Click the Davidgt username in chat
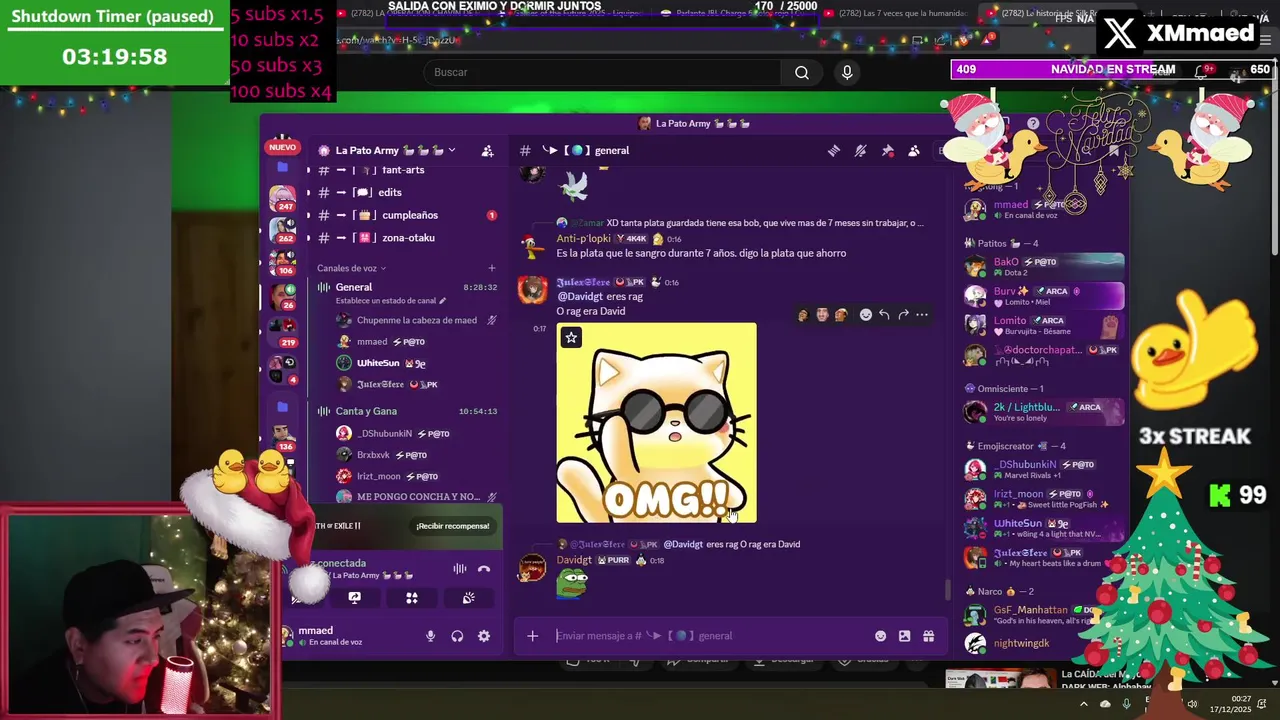The image size is (1280, 720). coord(574,560)
